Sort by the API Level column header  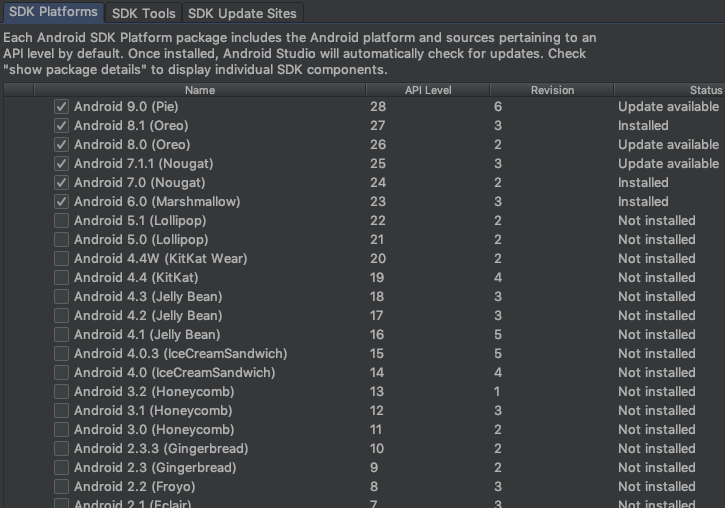point(427,90)
